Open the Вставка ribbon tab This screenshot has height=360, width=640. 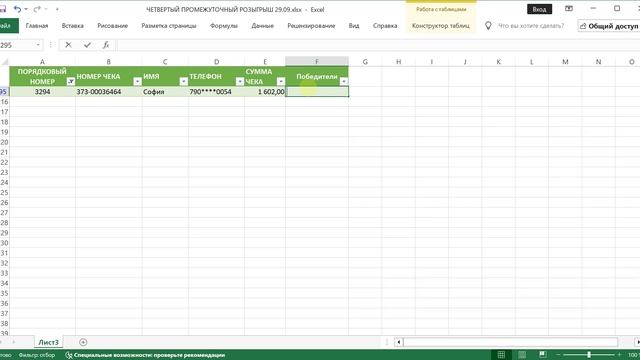(73, 26)
